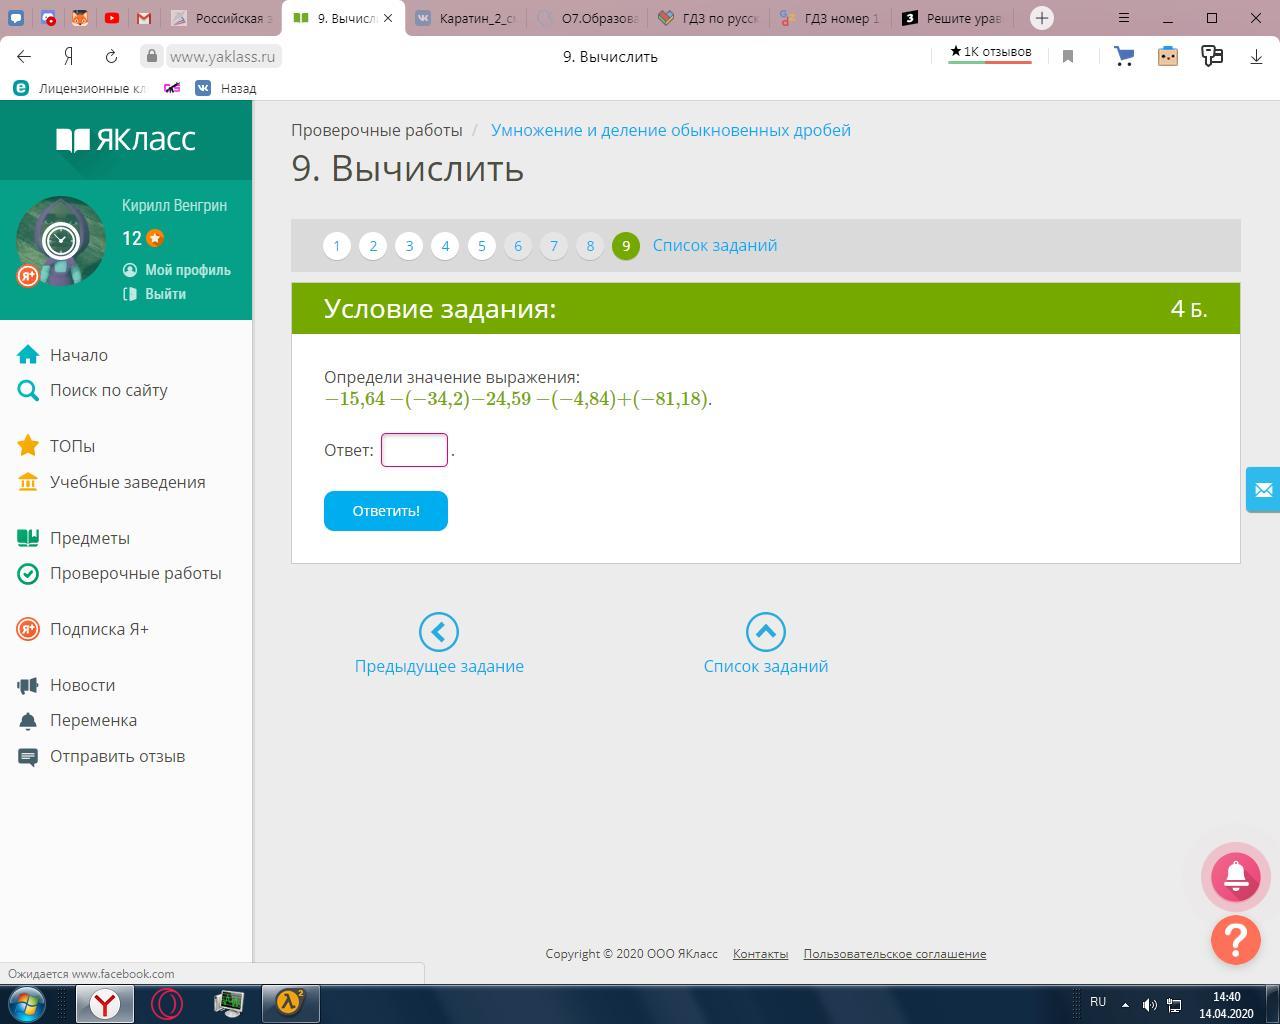Launch Opera from the taskbar

(x=167, y=1003)
